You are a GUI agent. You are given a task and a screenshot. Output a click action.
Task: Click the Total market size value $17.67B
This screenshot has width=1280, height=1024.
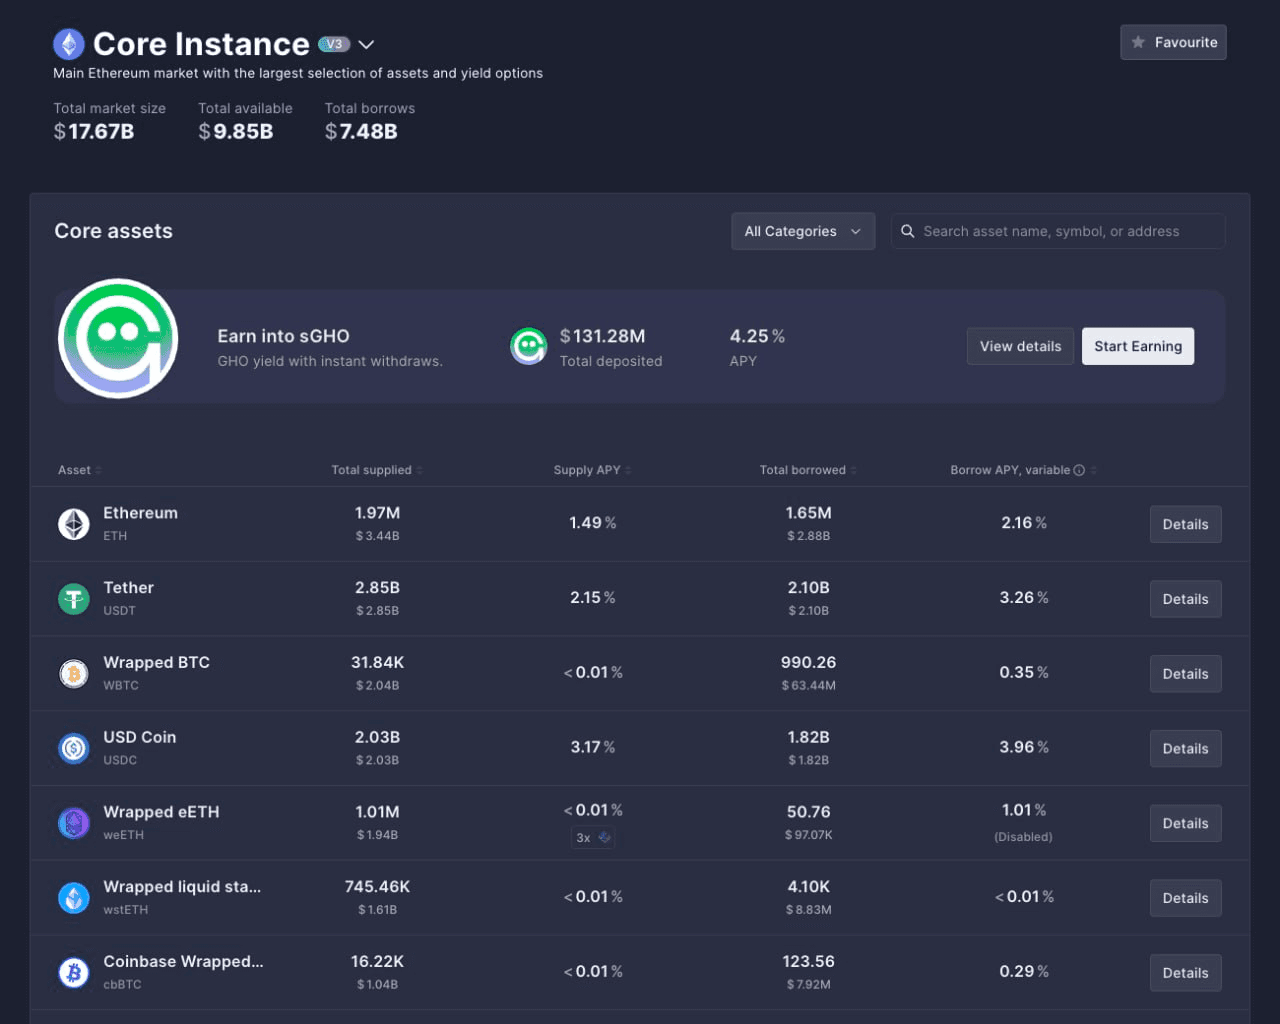point(94,132)
